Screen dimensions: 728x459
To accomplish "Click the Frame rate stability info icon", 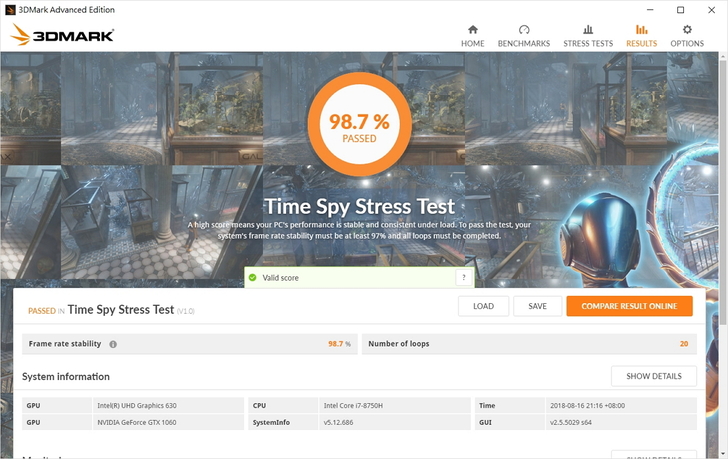I will [113, 344].
